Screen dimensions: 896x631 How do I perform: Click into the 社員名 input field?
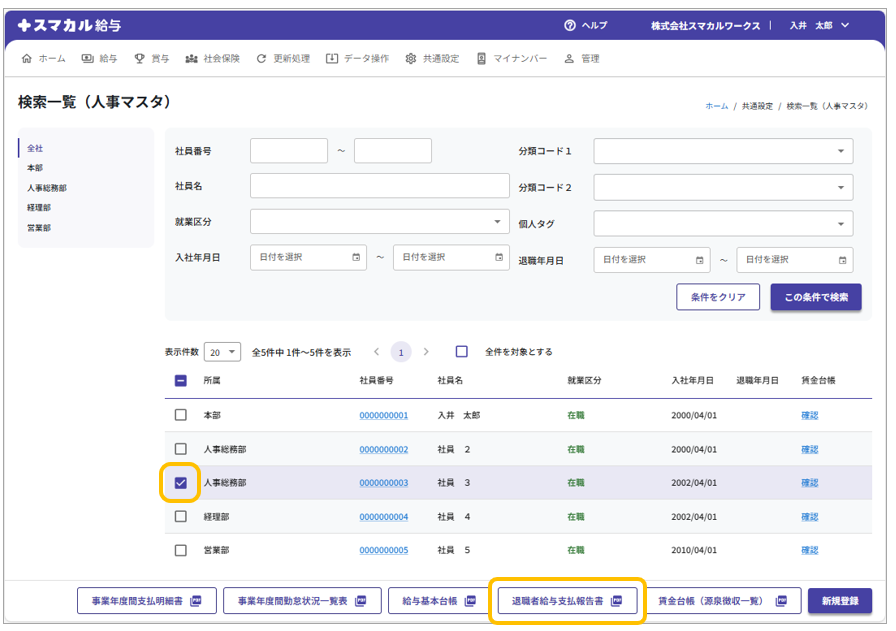click(x=379, y=186)
